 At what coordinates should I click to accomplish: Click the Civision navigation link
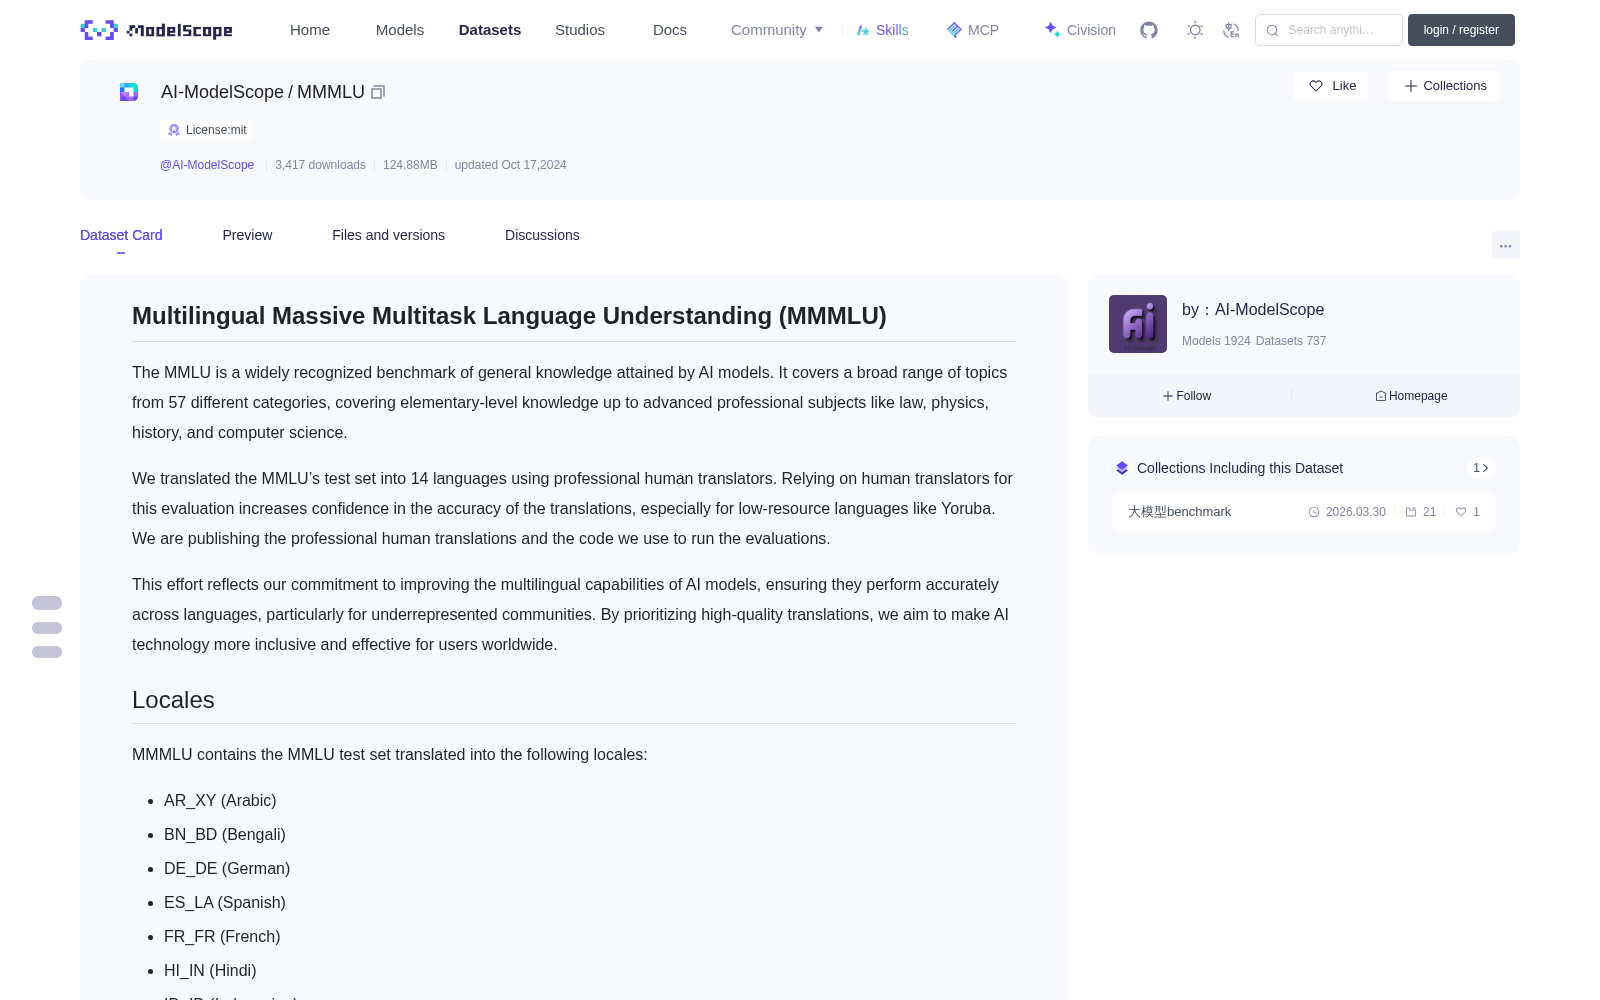(x=1091, y=30)
